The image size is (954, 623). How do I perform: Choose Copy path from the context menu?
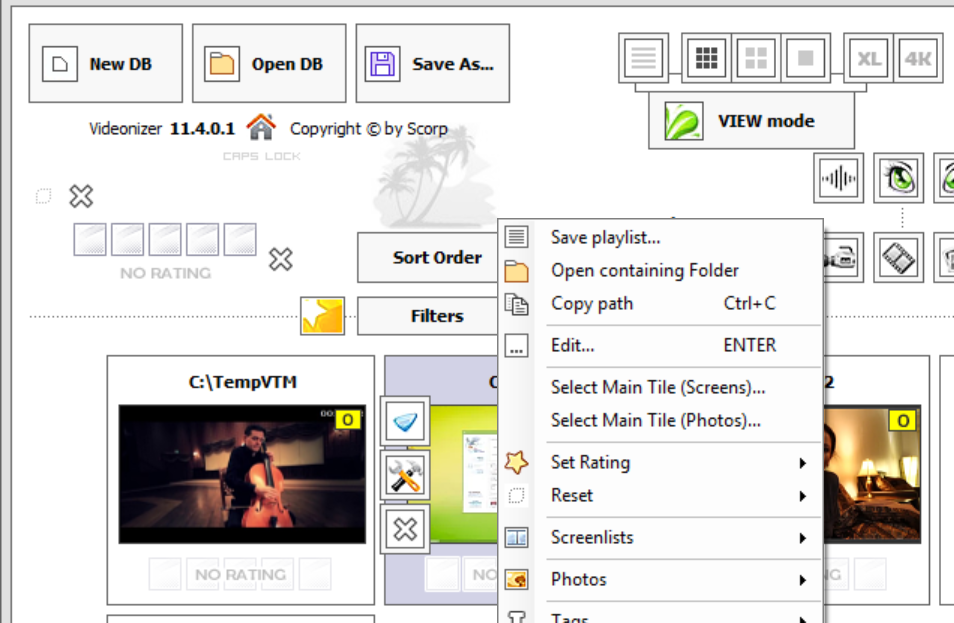pos(592,303)
